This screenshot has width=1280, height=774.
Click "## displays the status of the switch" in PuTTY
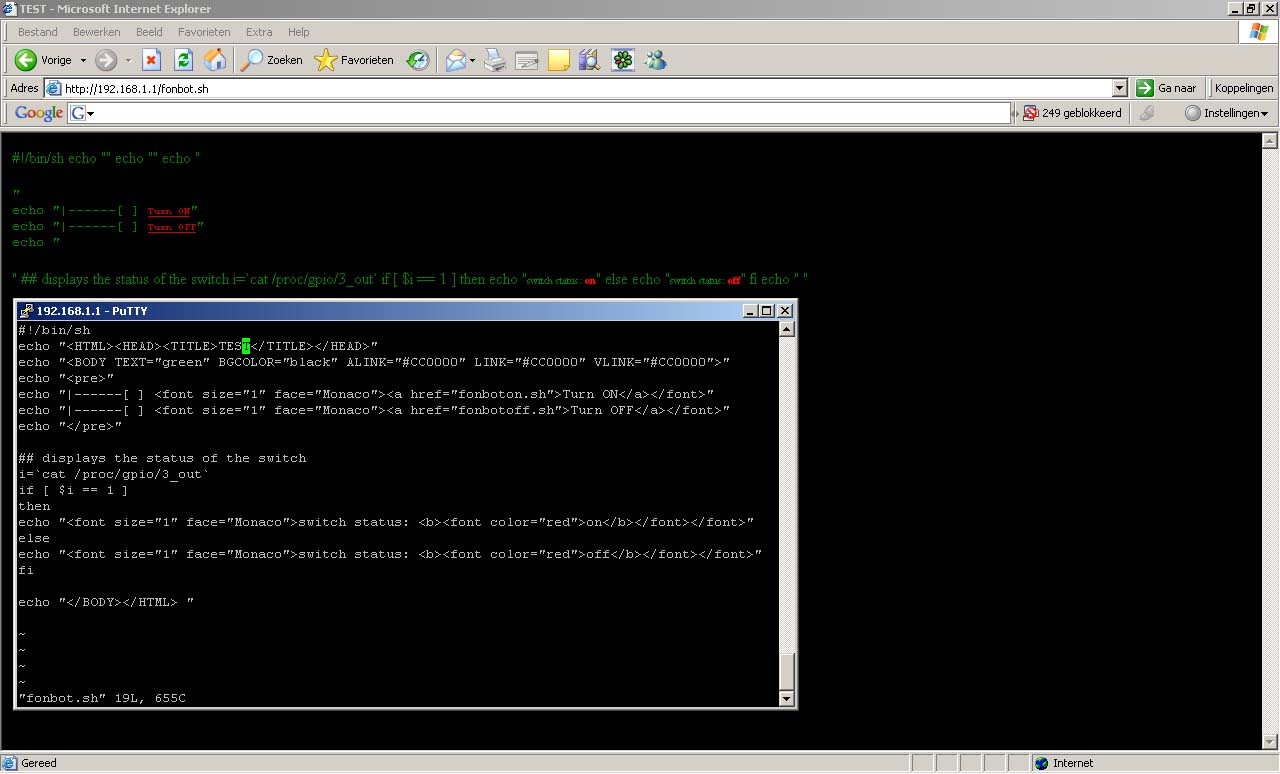(x=162, y=458)
